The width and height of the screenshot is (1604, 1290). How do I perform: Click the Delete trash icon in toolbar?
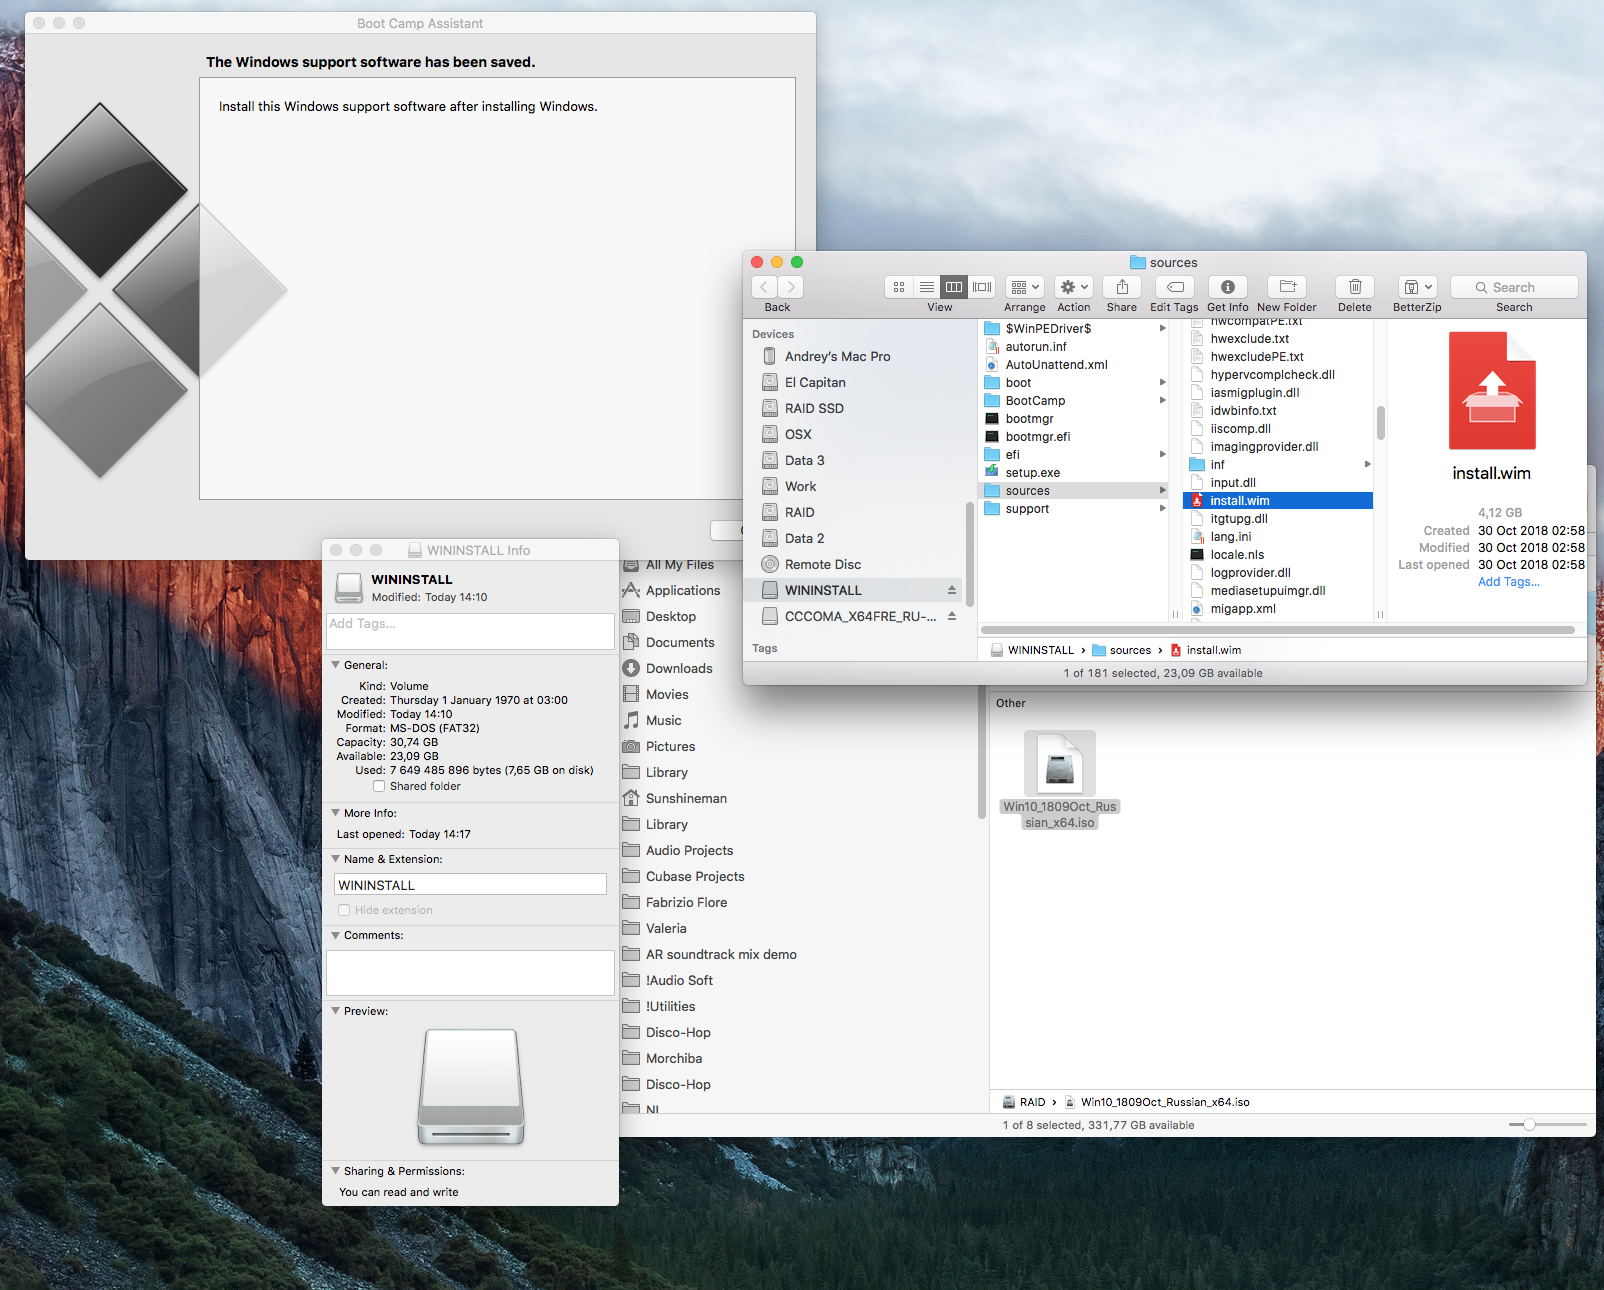pos(1354,287)
